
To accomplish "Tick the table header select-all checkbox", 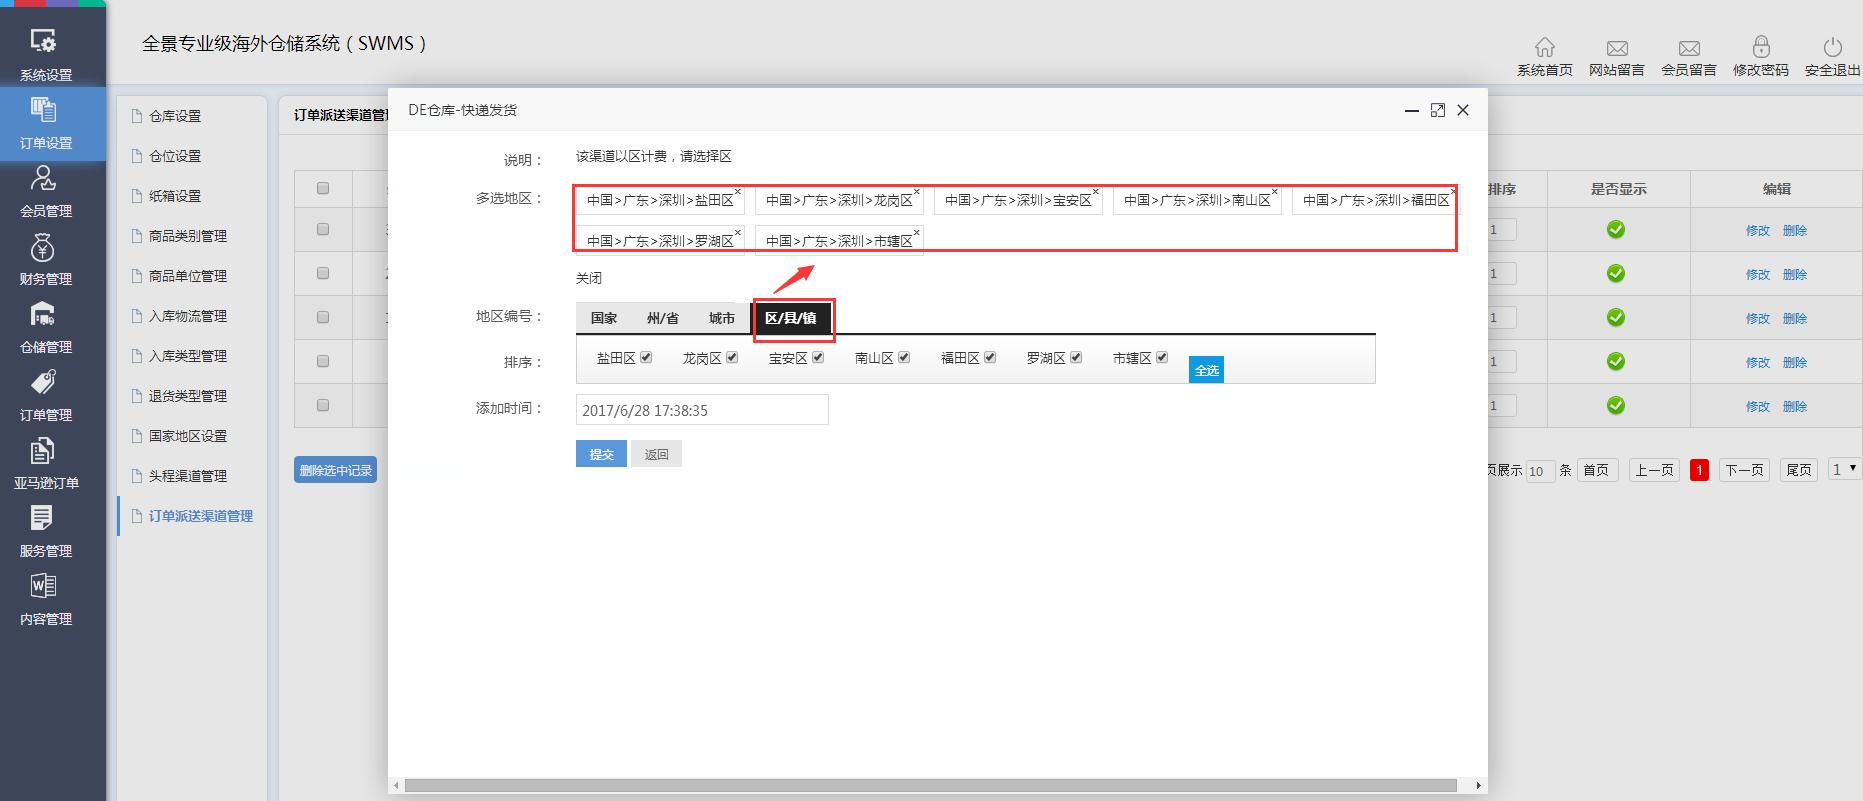I will tap(322, 188).
